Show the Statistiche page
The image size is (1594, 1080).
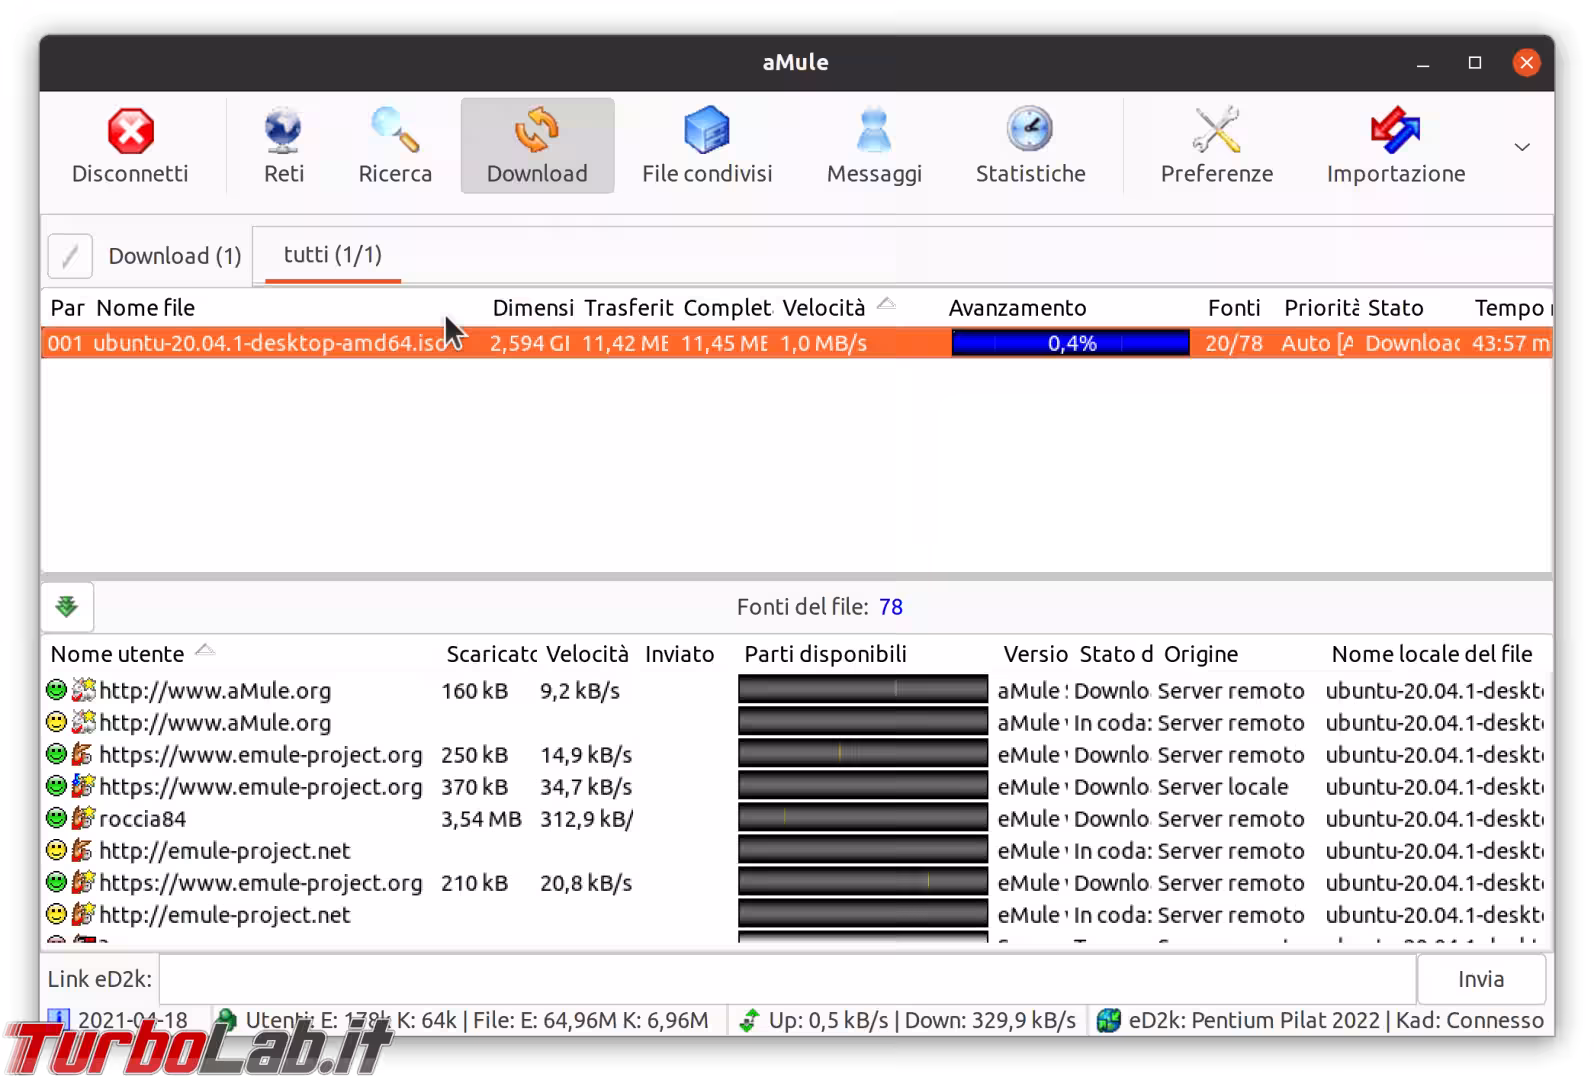pos(1030,146)
